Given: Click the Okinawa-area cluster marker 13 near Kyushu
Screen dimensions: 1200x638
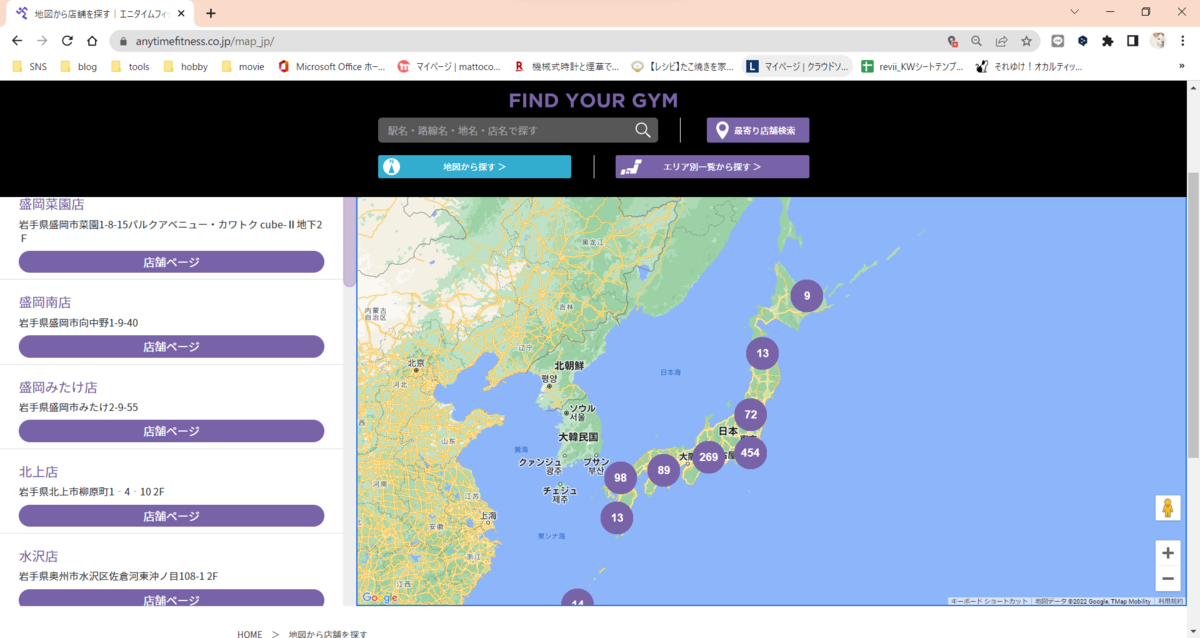Looking at the screenshot, I should point(617,518).
